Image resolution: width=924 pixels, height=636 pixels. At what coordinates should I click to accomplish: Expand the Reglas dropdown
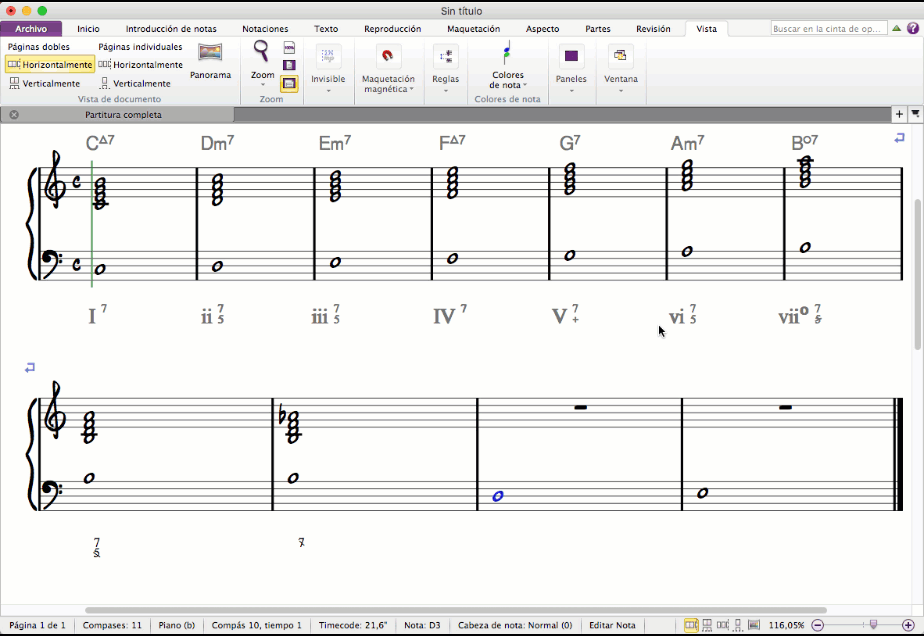click(446, 91)
